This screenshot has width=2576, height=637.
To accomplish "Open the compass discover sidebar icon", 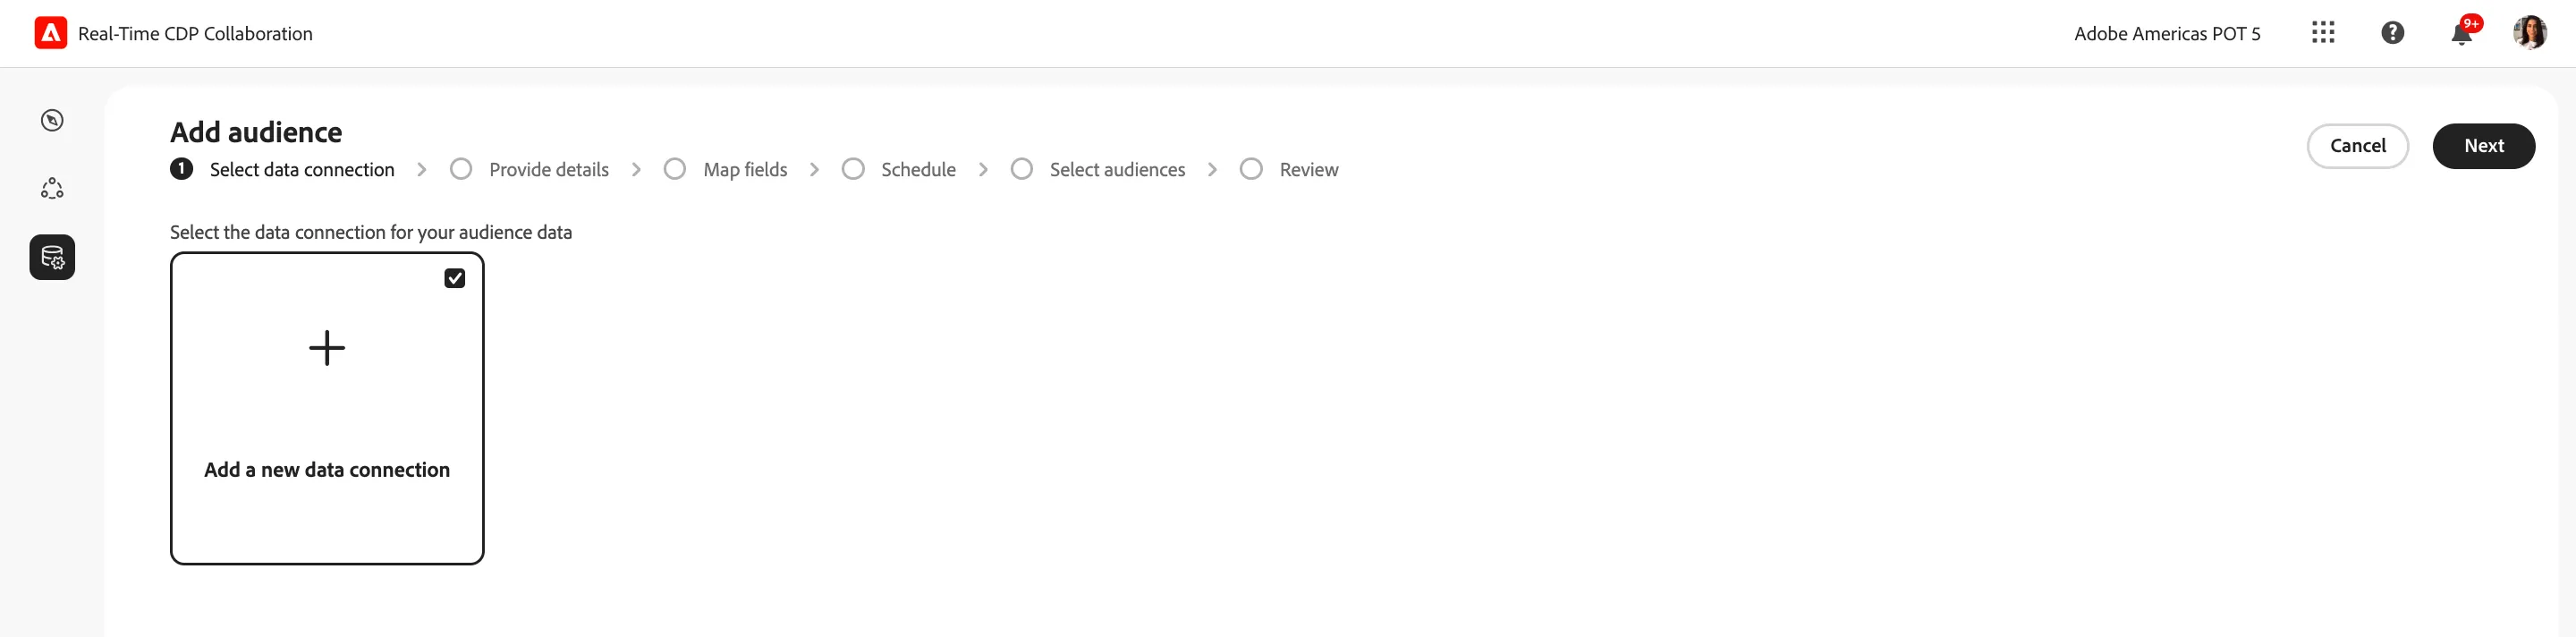I will pyautogui.click(x=52, y=121).
